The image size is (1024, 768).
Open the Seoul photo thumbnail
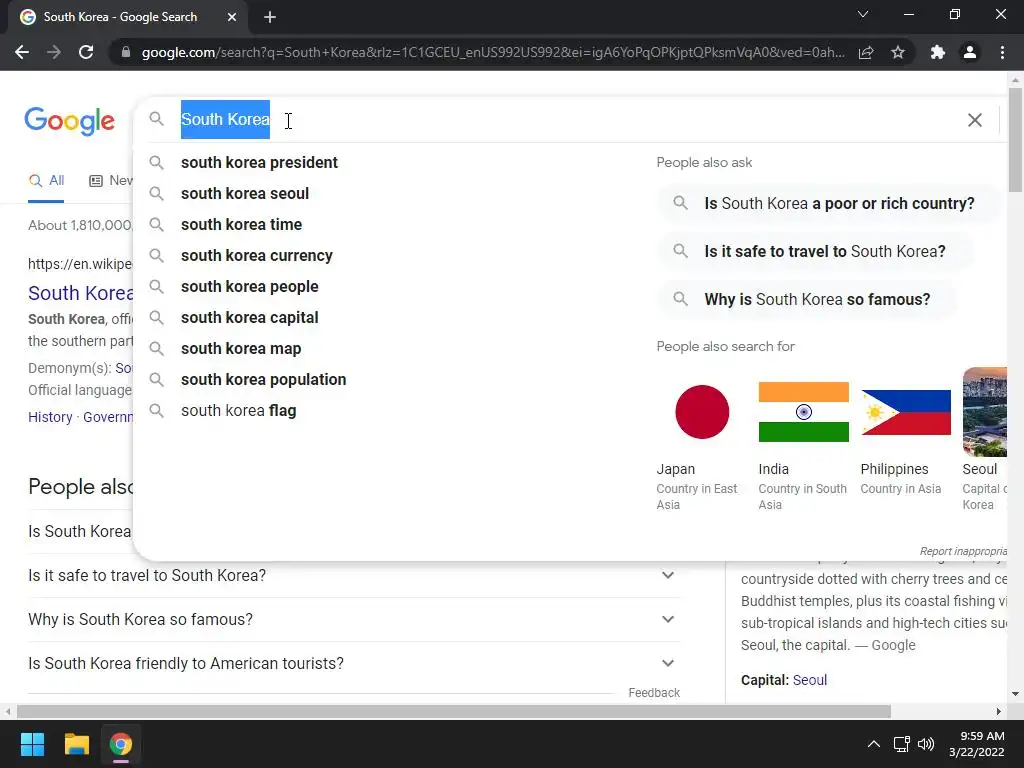click(985, 412)
